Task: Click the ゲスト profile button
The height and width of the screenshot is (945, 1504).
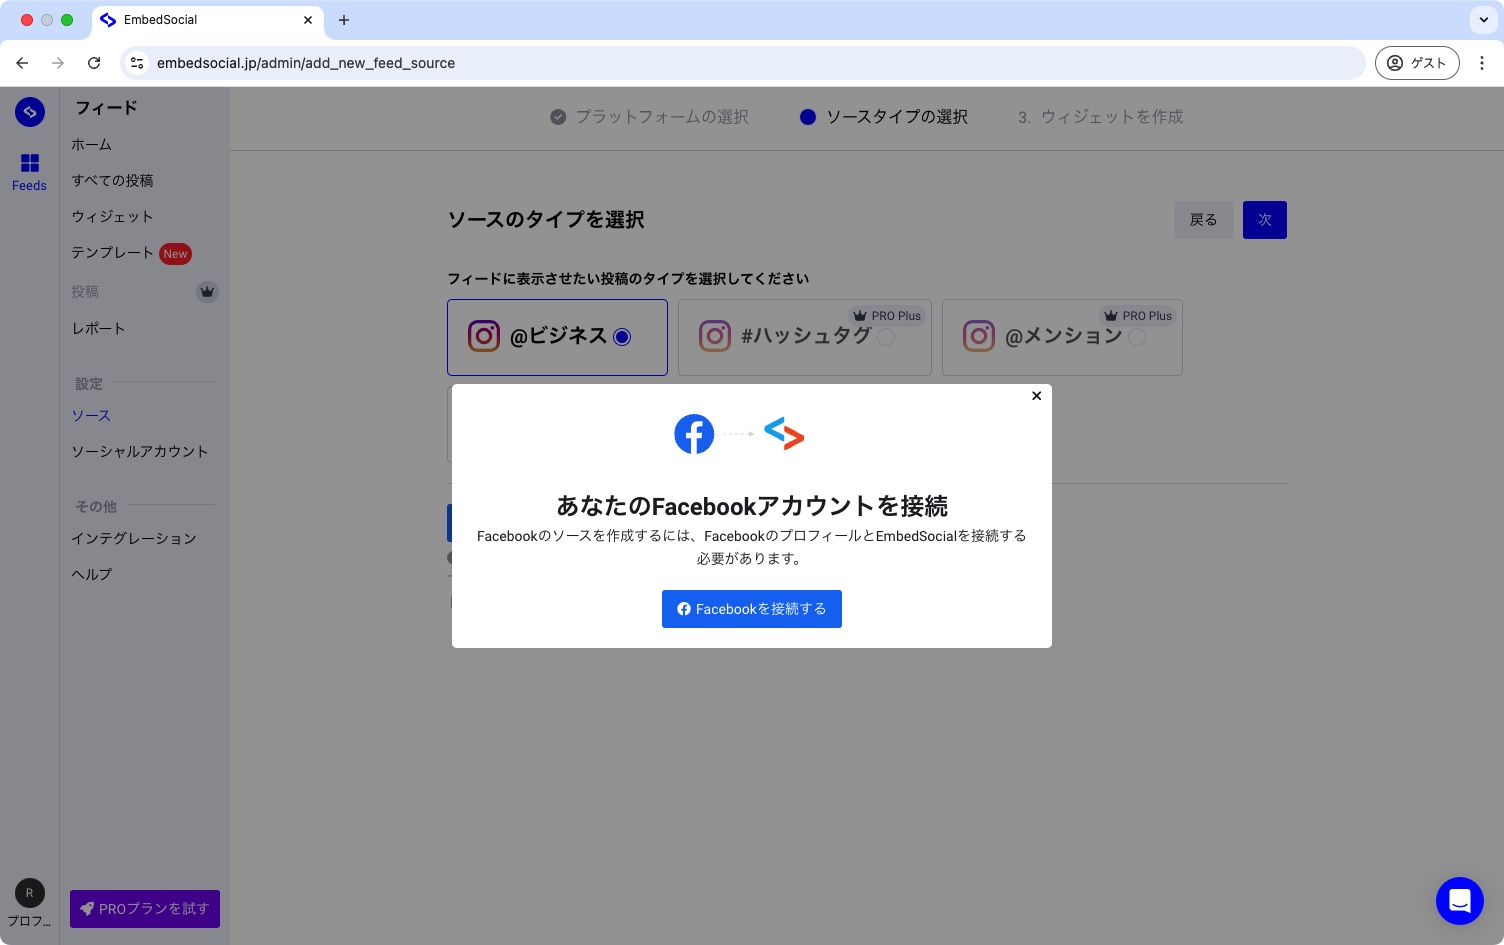Action: 1417,63
